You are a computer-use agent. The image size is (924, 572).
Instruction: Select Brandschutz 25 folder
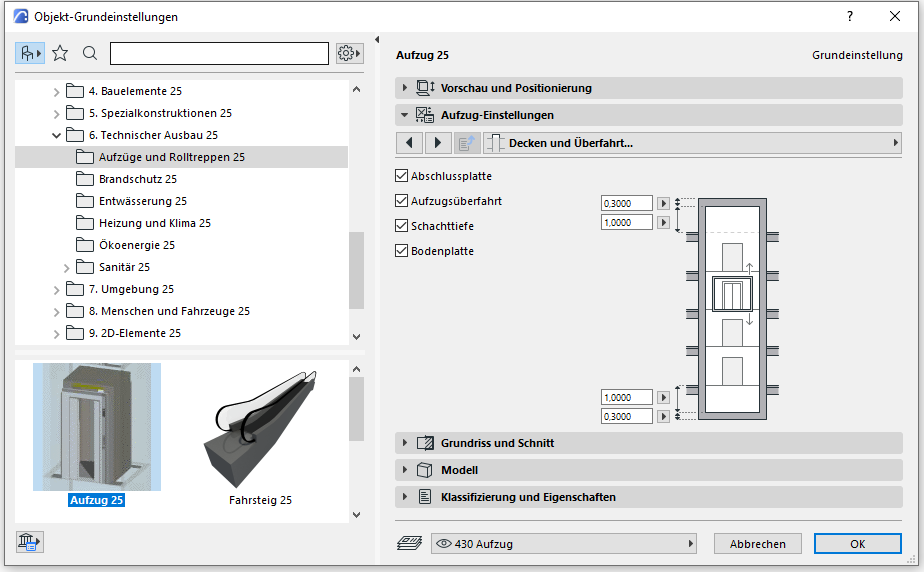(x=137, y=179)
